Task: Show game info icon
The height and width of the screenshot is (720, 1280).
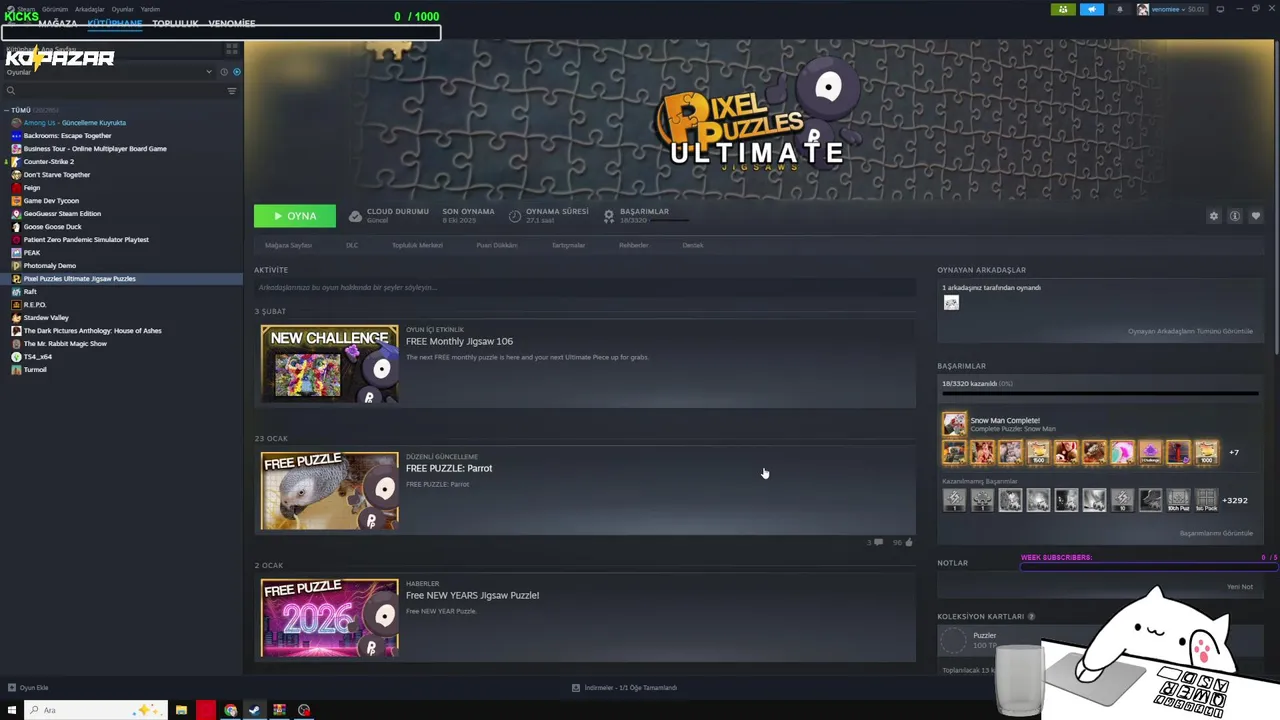Action: [x=1235, y=216]
